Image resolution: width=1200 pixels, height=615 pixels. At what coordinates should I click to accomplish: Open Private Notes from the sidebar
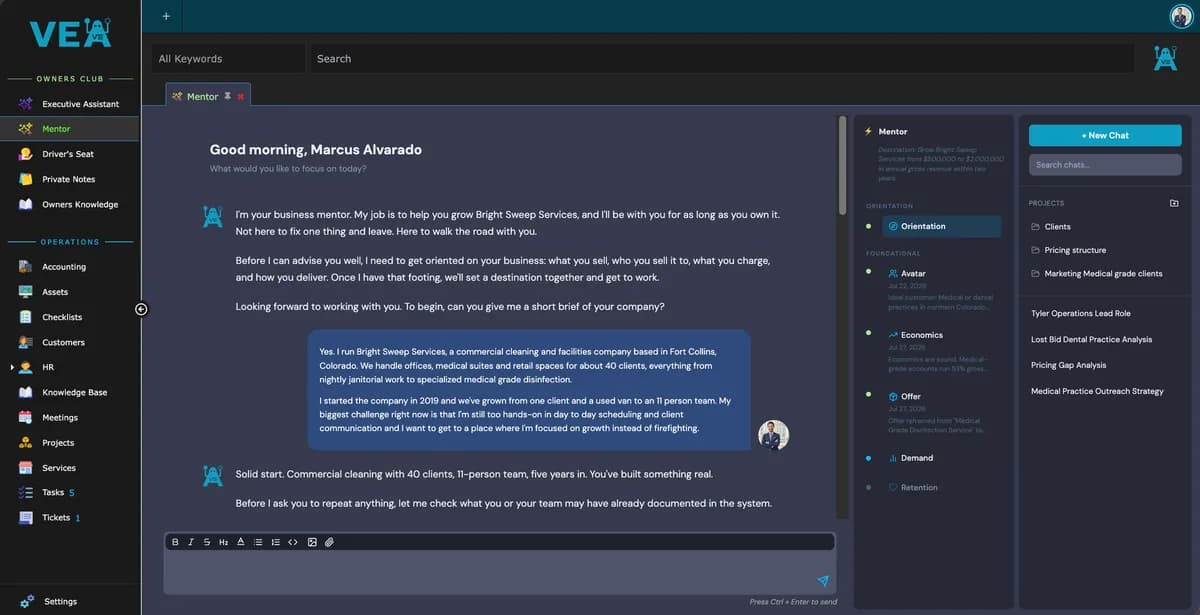(x=70, y=179)
